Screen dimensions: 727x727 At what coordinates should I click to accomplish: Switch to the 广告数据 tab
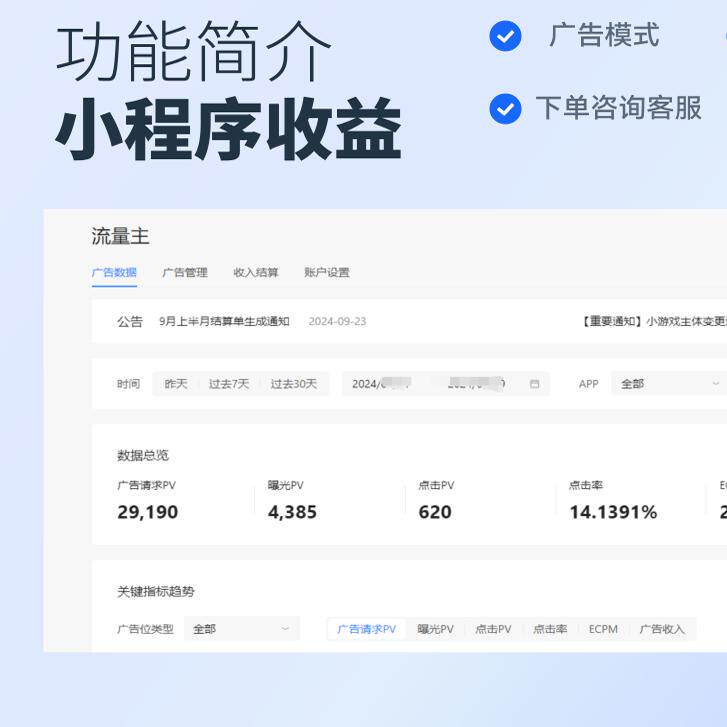[114, 273]
